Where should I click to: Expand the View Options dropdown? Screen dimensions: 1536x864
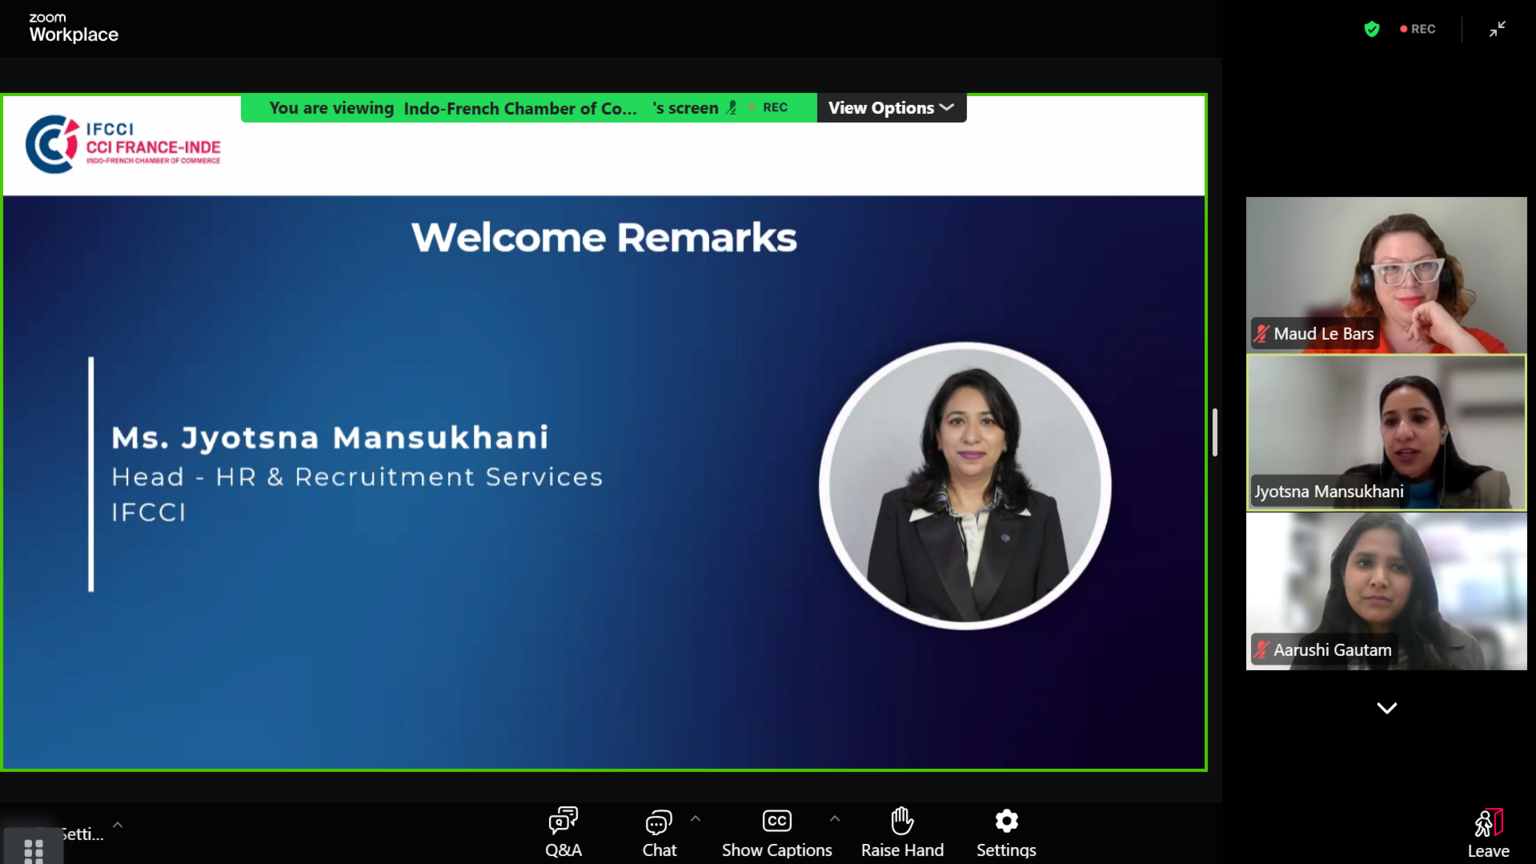coord(891,108)
